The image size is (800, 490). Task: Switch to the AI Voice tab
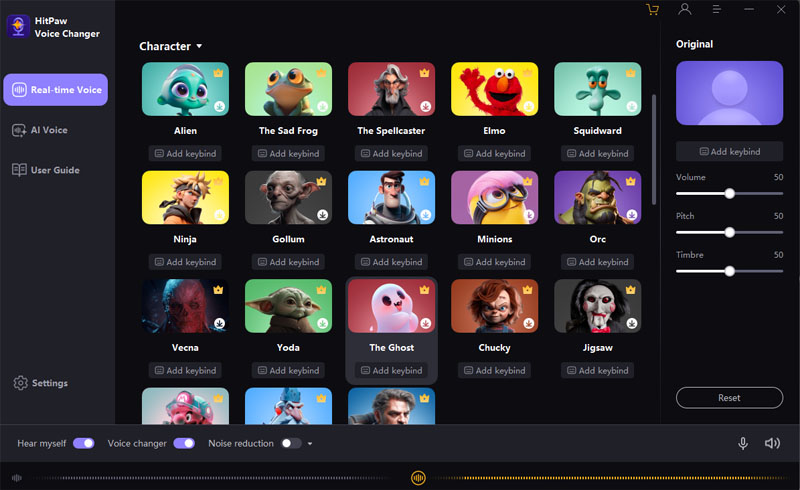(48, 130)
